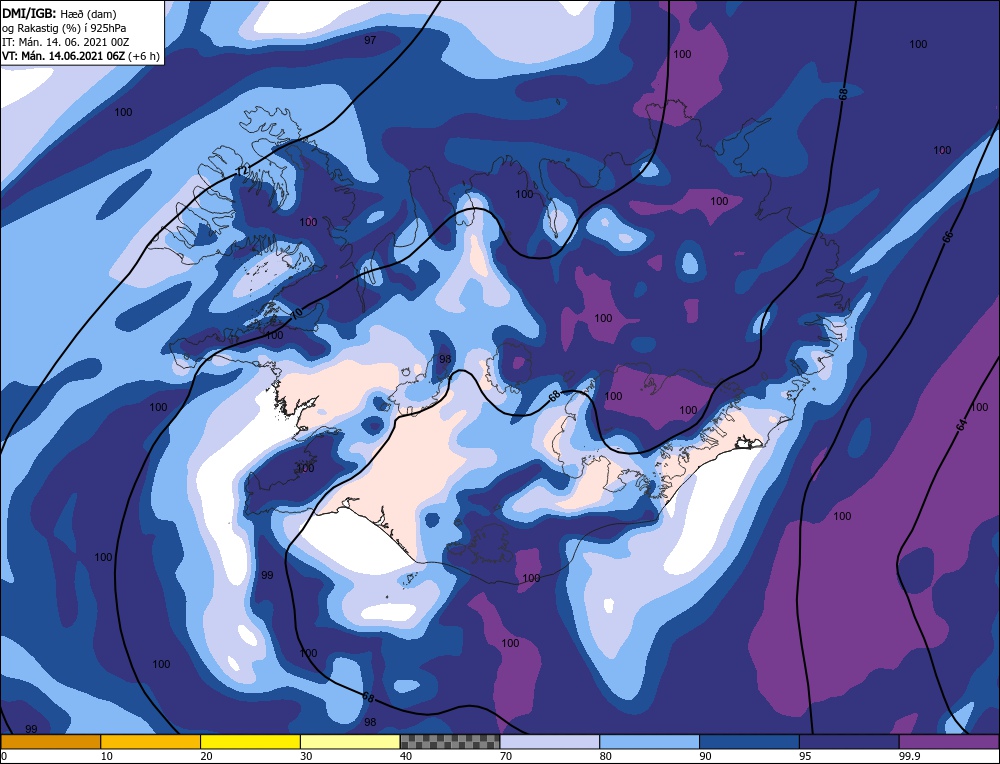Click the '20' legend tick label
The image size is (1000, 764).
coord(207,756)
